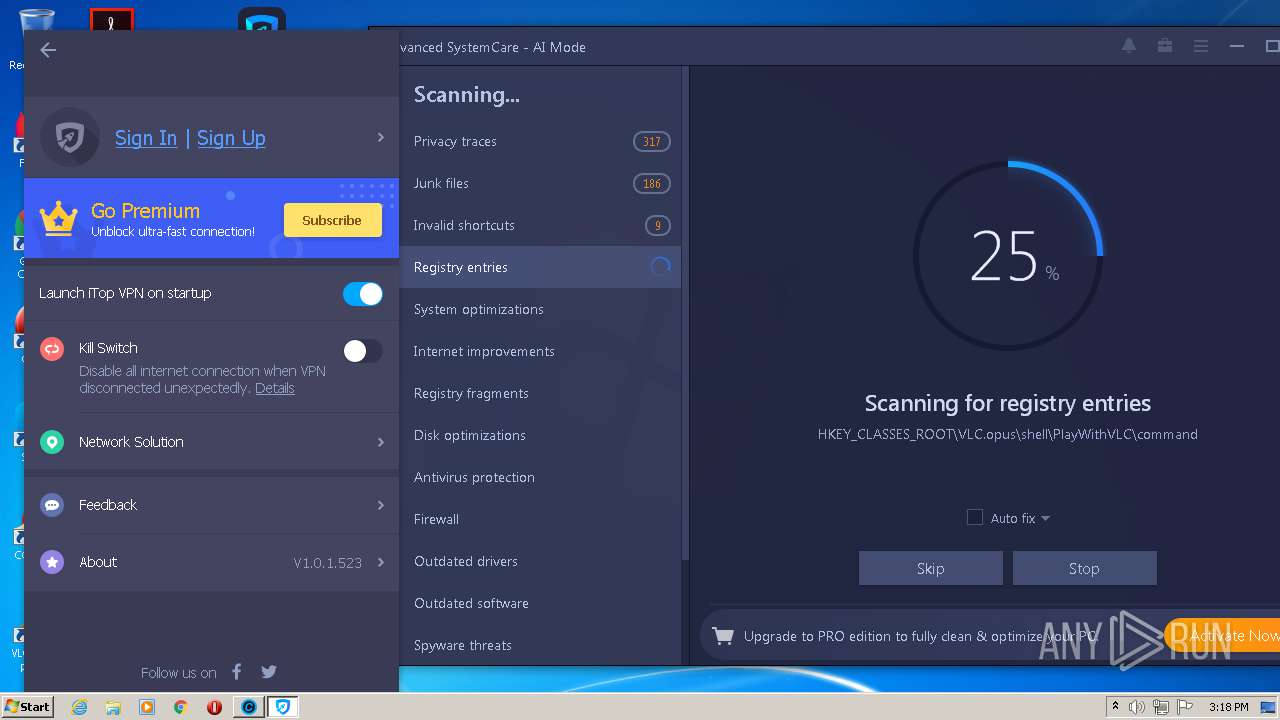Check the Auto fix checkbox
This screenshot has width=1280, height=720.
click(x=975, y=517)
